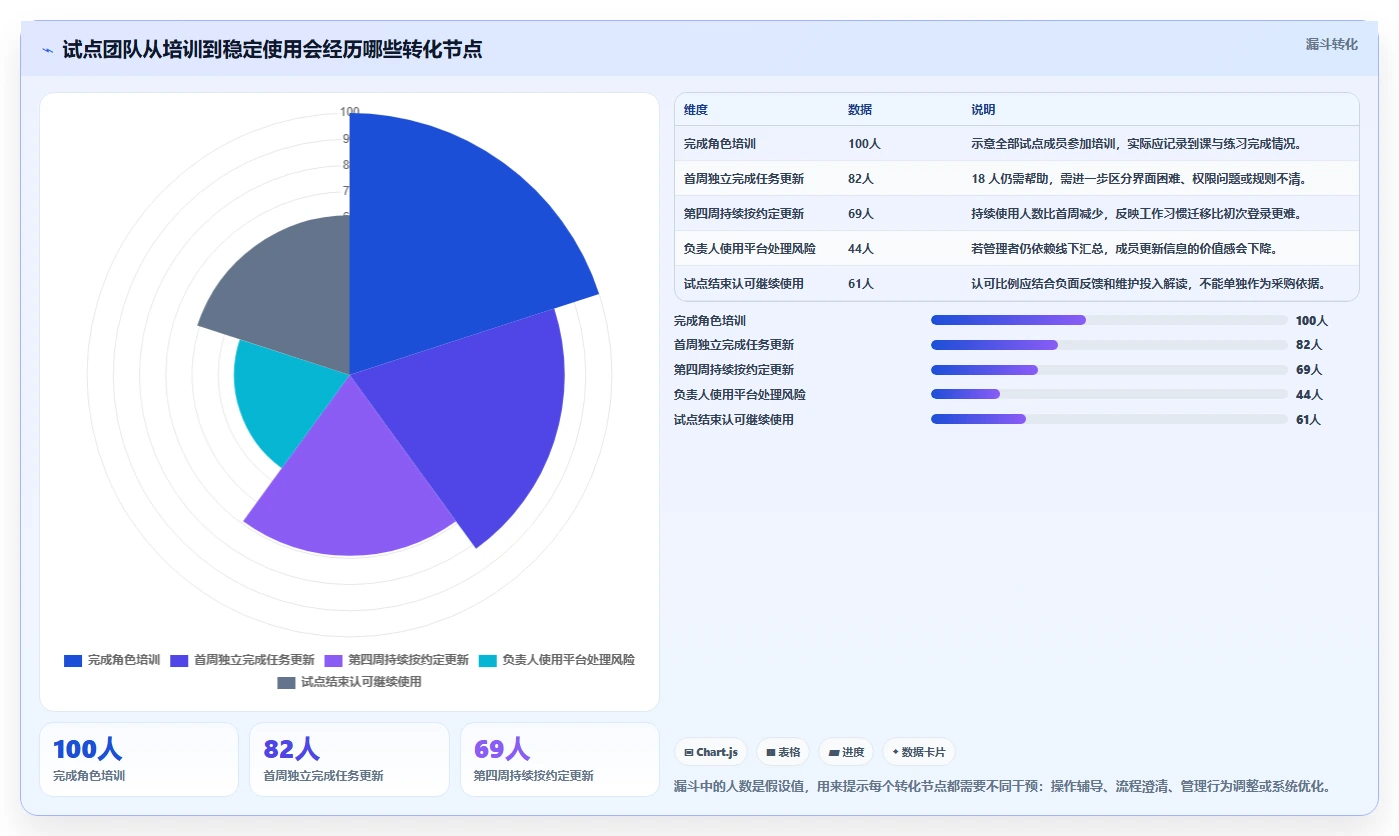This screenshot has width=1399, height=836.
Task: Click table value 82人
Action: click(x=861, y=179)
